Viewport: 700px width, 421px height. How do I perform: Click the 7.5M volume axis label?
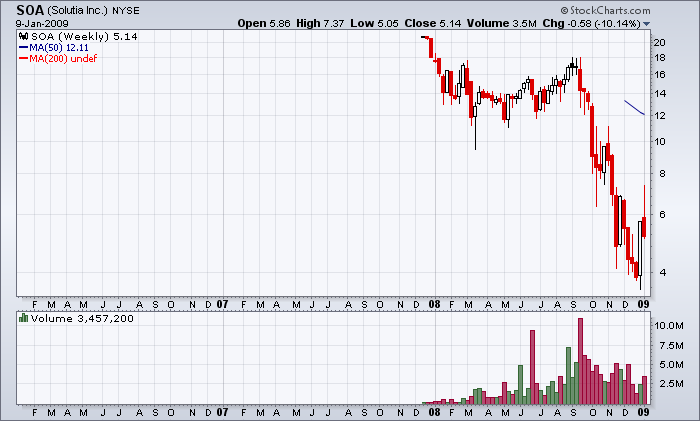click(672, 346)
